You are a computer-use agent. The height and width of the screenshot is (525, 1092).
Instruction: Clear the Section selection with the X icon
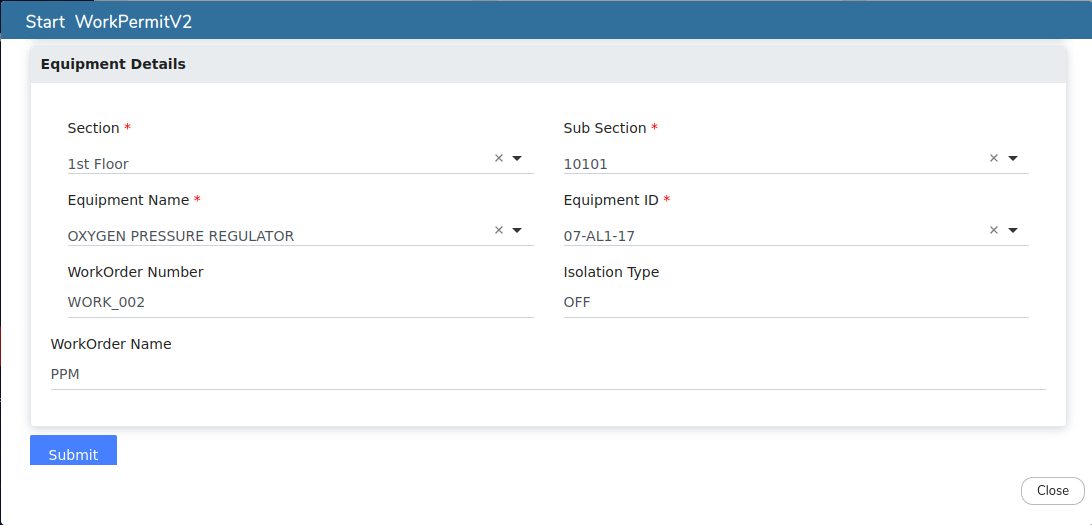(x=498, y=158)
